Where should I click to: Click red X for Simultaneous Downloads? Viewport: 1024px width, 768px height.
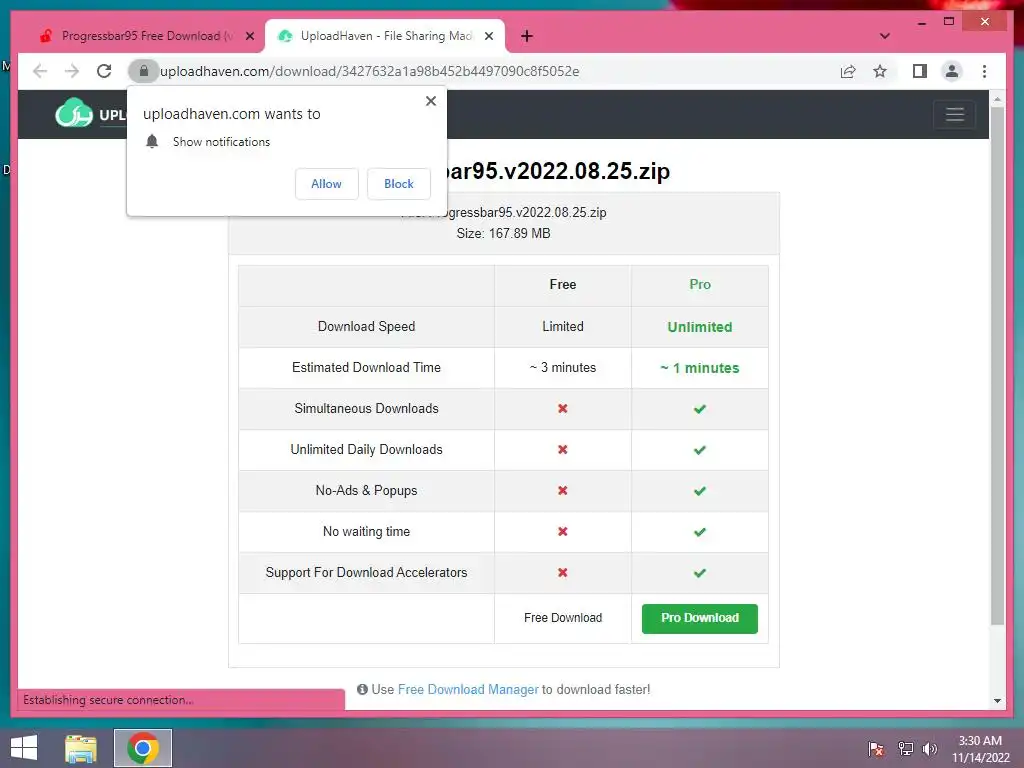(x=563, y=409)
